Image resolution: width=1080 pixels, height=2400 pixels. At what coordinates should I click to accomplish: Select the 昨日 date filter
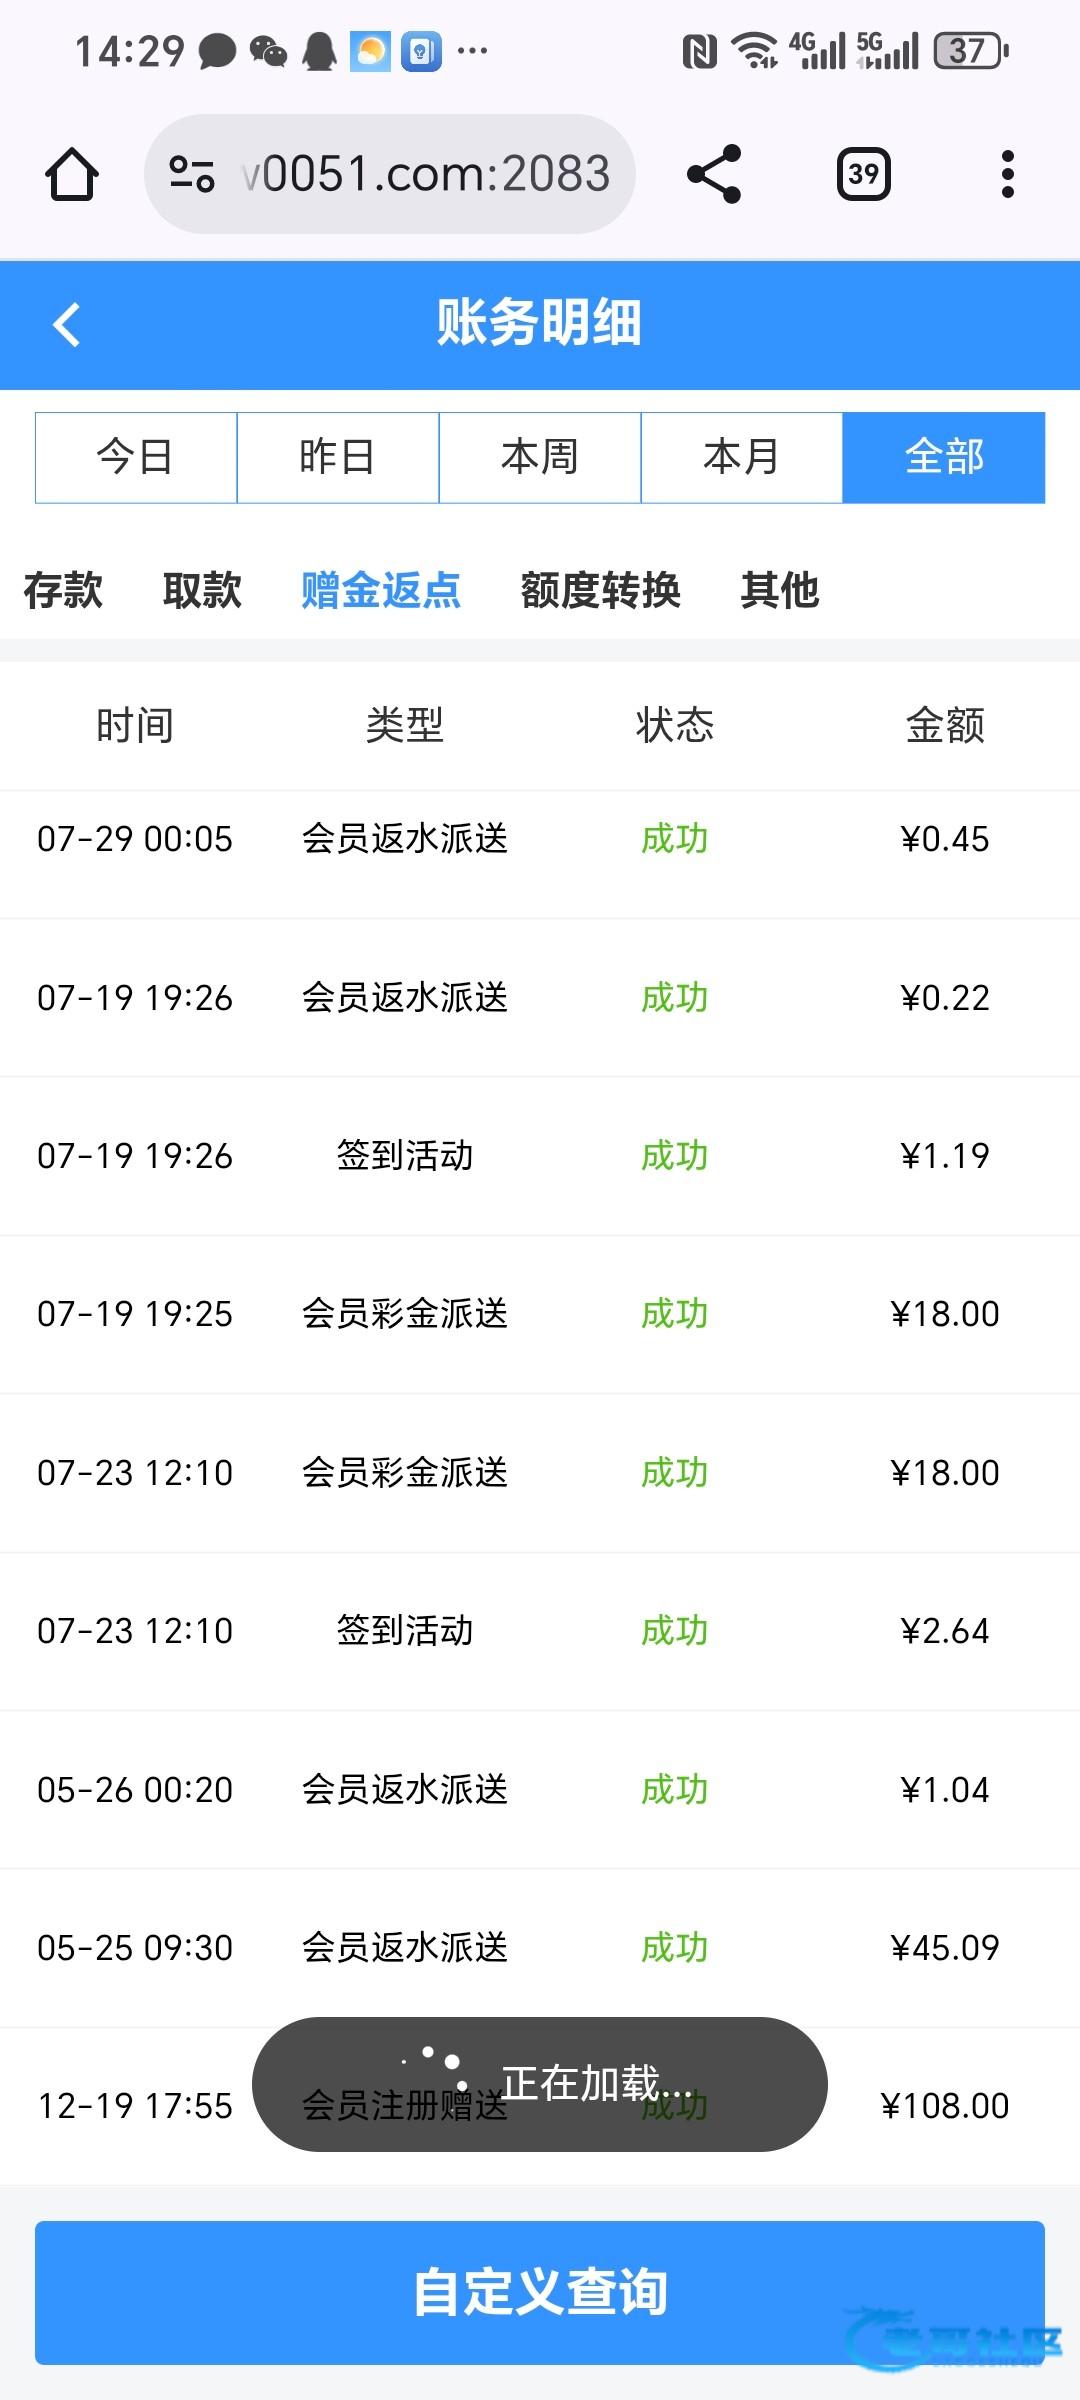tap(338, 457)
